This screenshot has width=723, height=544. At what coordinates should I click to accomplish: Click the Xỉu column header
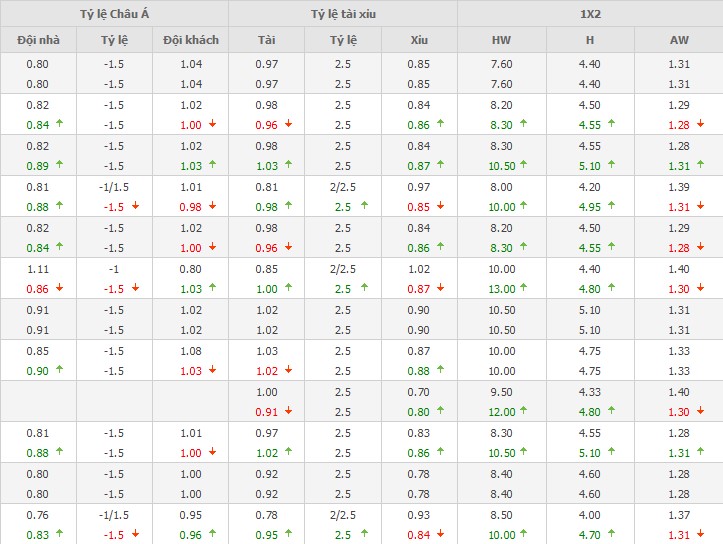[419, 41]
